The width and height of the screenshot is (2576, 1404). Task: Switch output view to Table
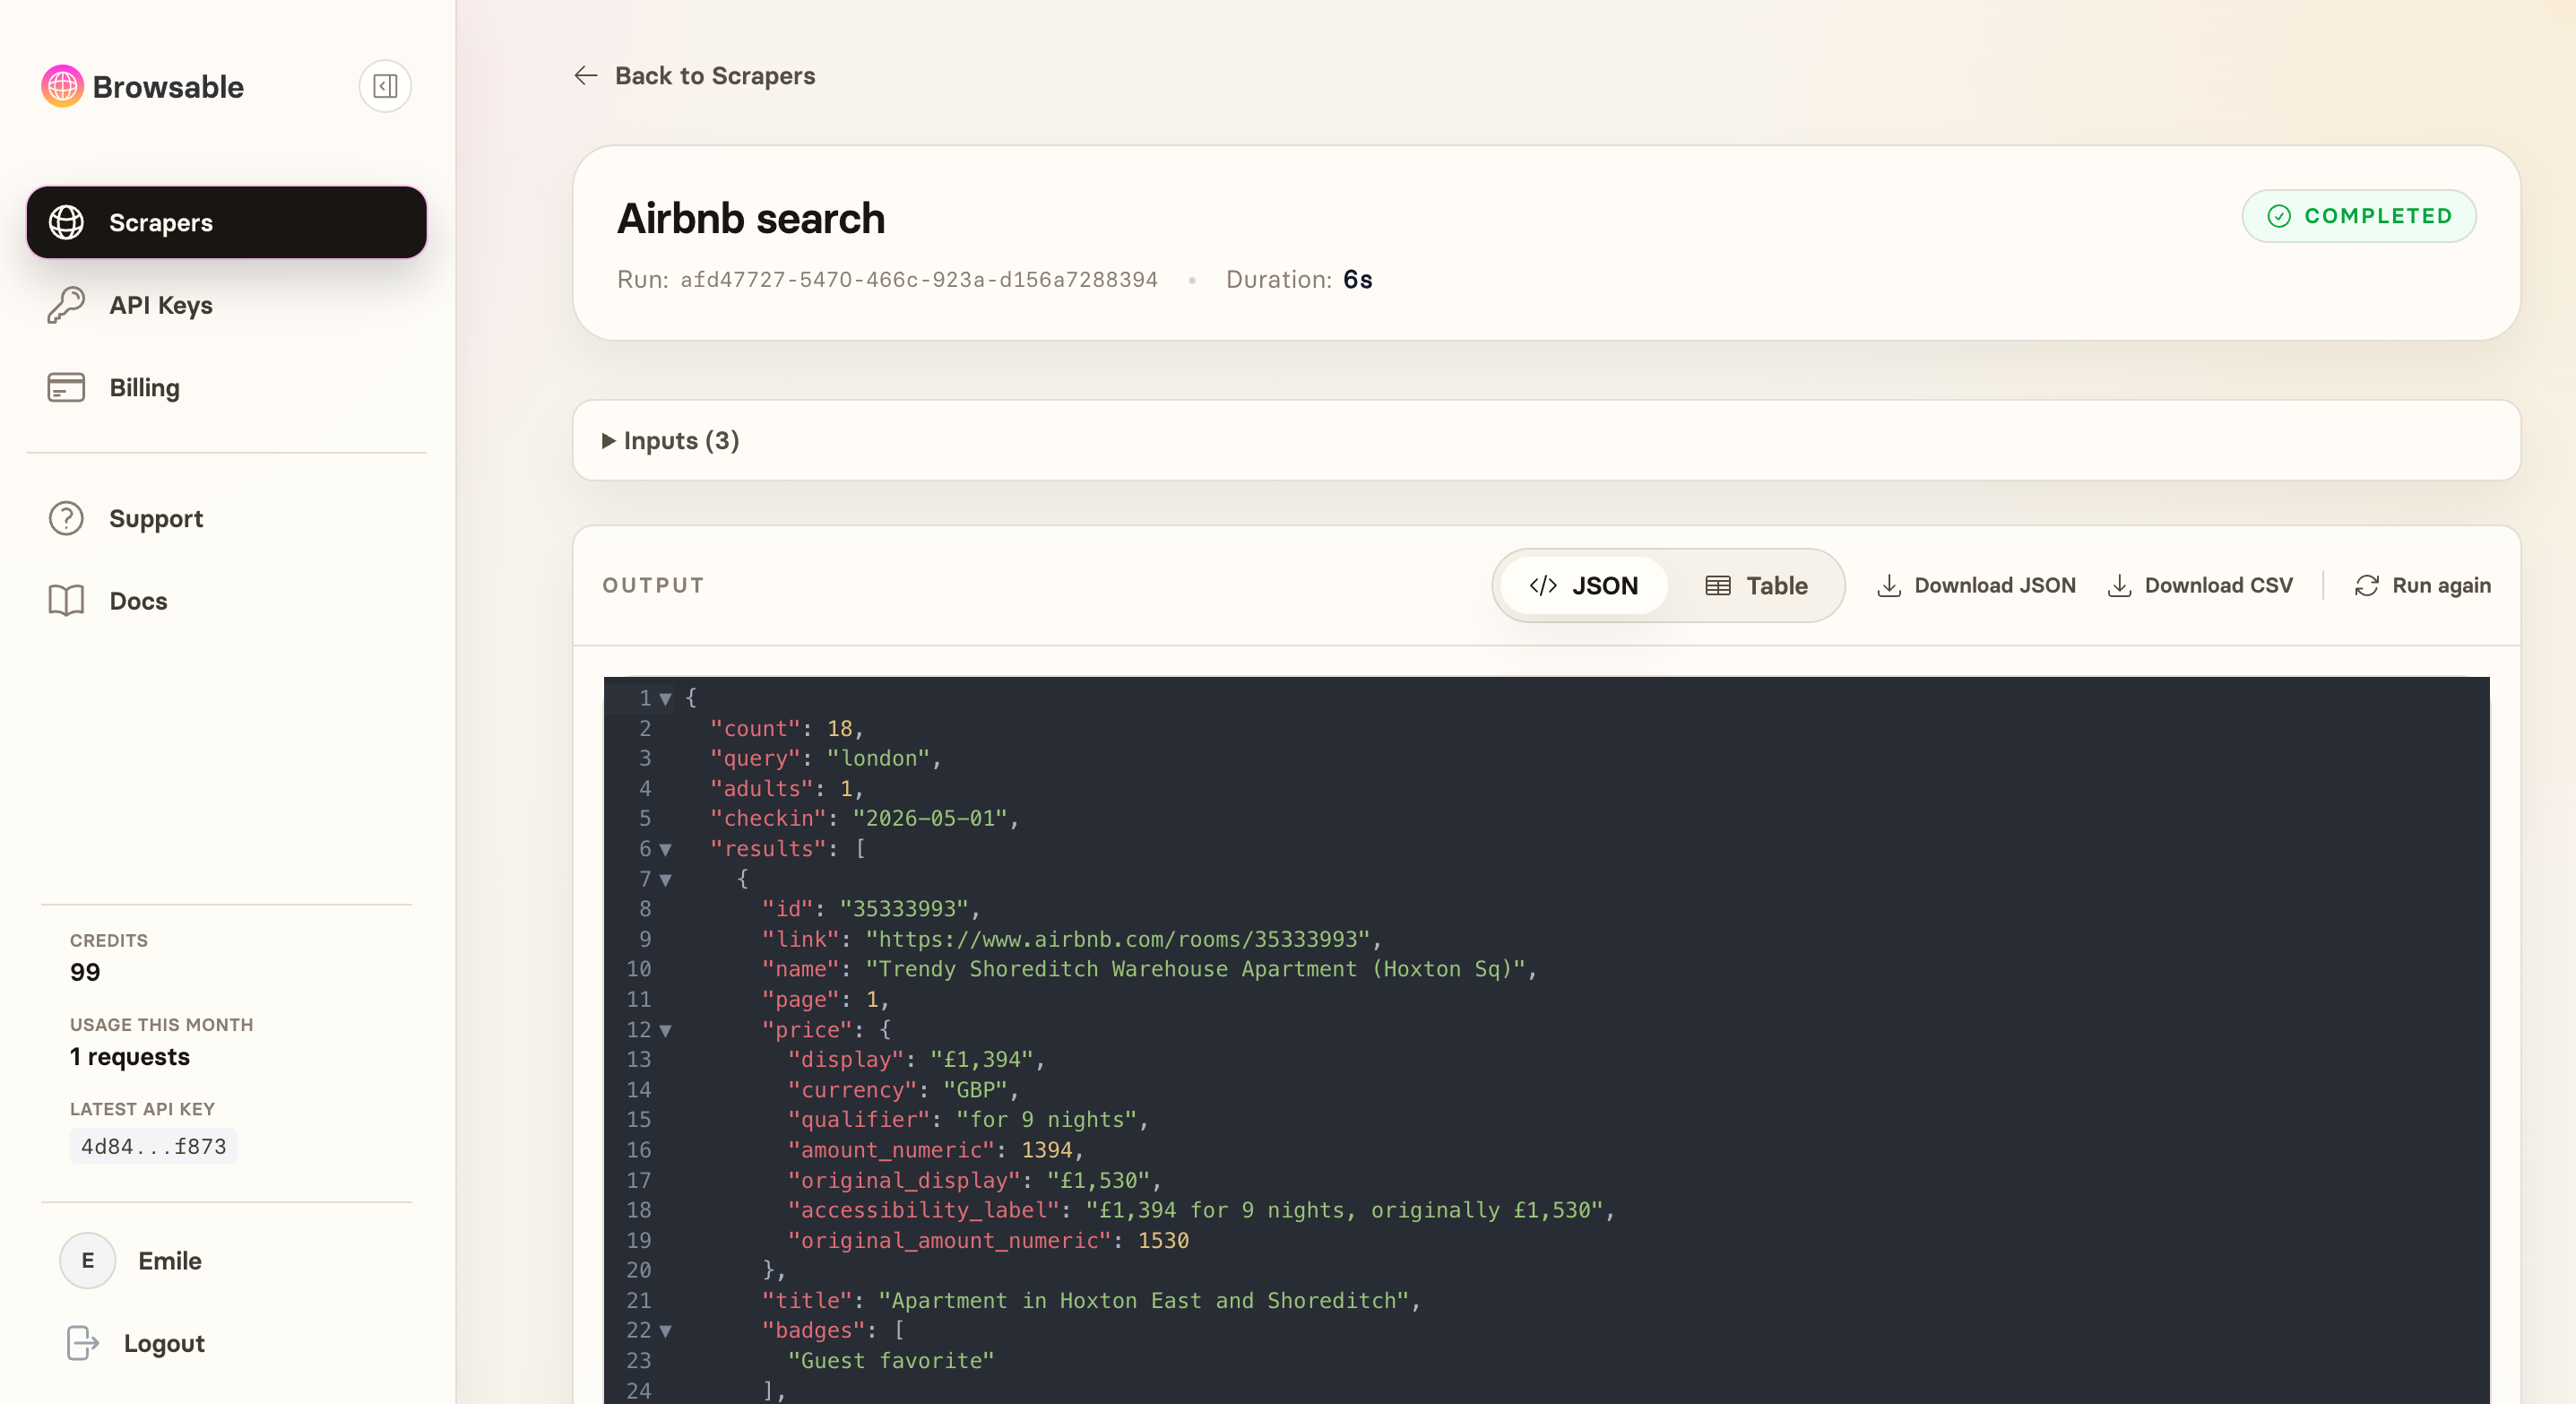coord(1756,585)
